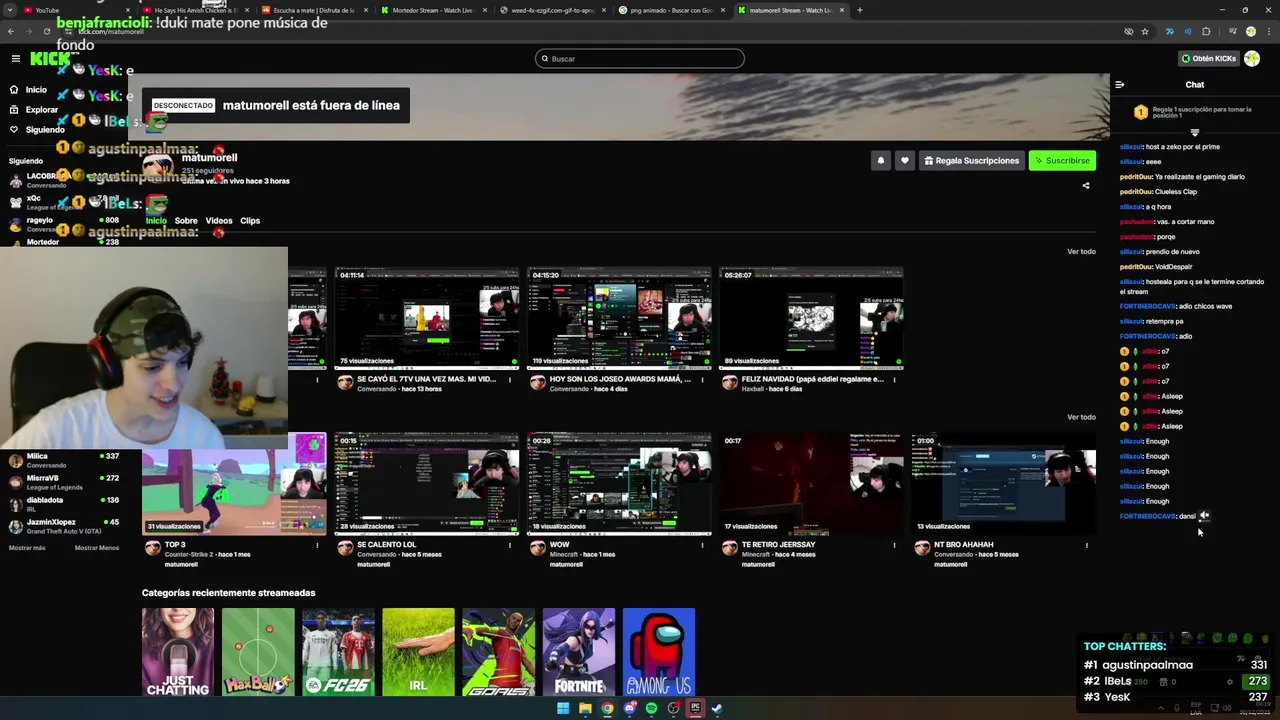Open Chrome from the taskbar
This screenshot has height=720, width=1280.
tap(607, 709)
